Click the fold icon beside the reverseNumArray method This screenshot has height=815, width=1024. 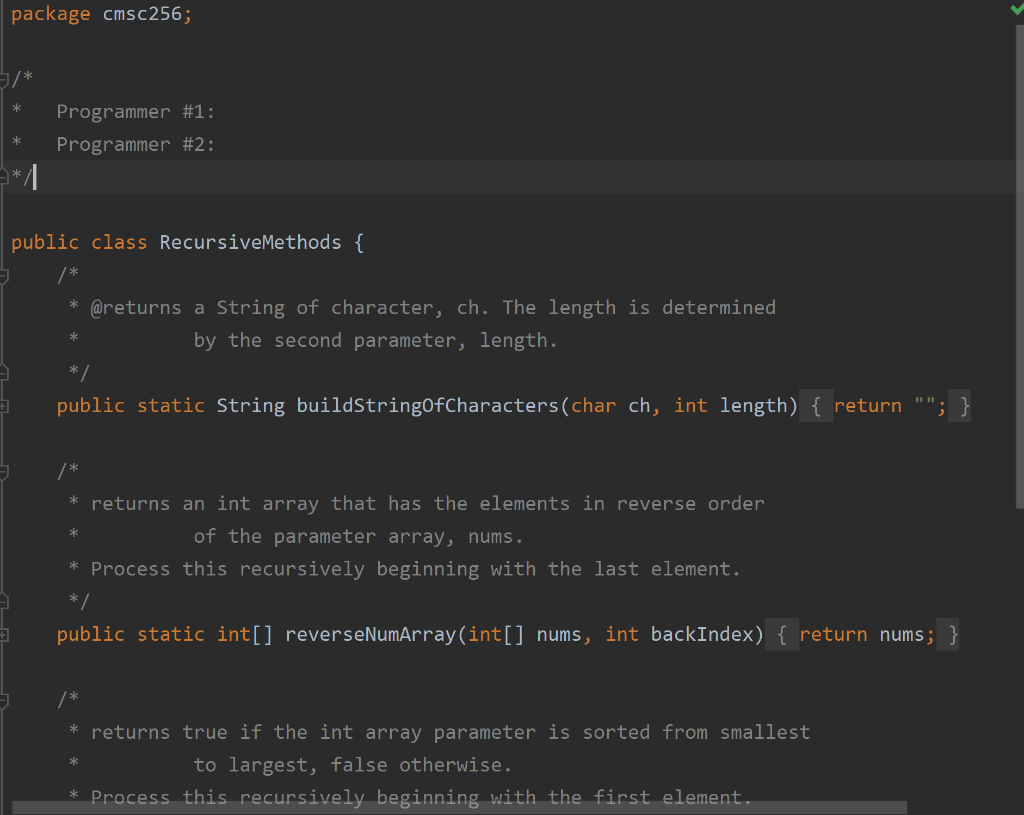(x=4, y=633)
